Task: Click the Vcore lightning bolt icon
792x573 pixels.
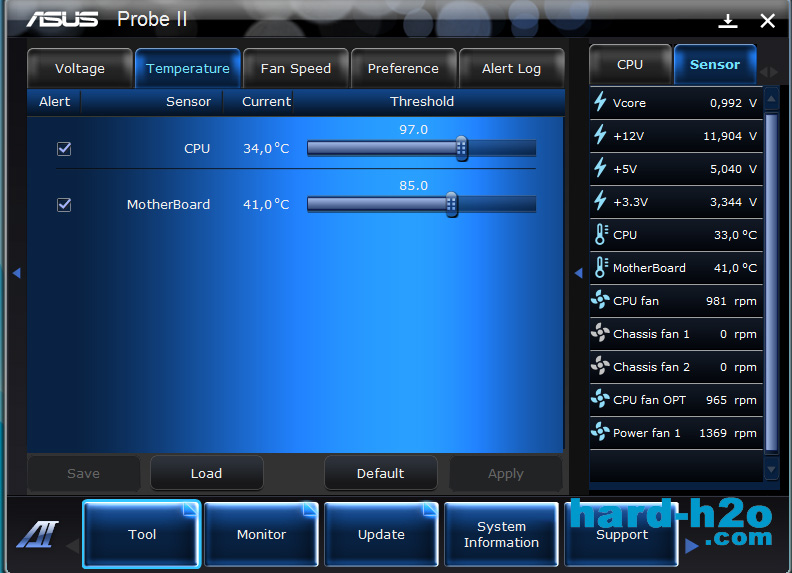Action: pos(600,102)
